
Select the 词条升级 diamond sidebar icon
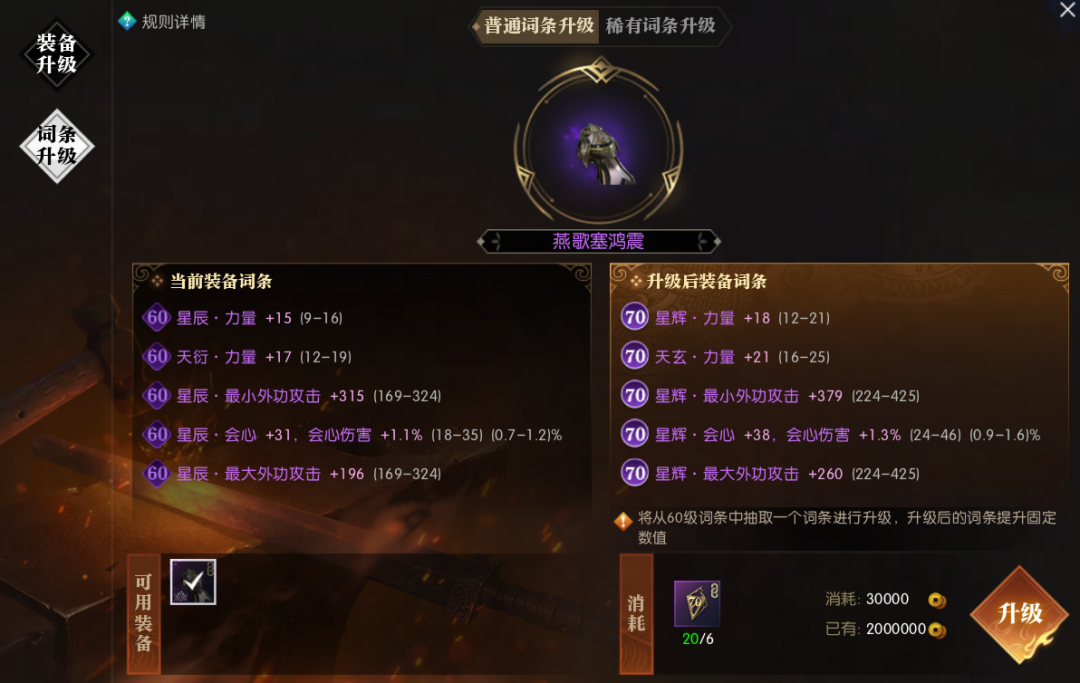tap(56, 145)
